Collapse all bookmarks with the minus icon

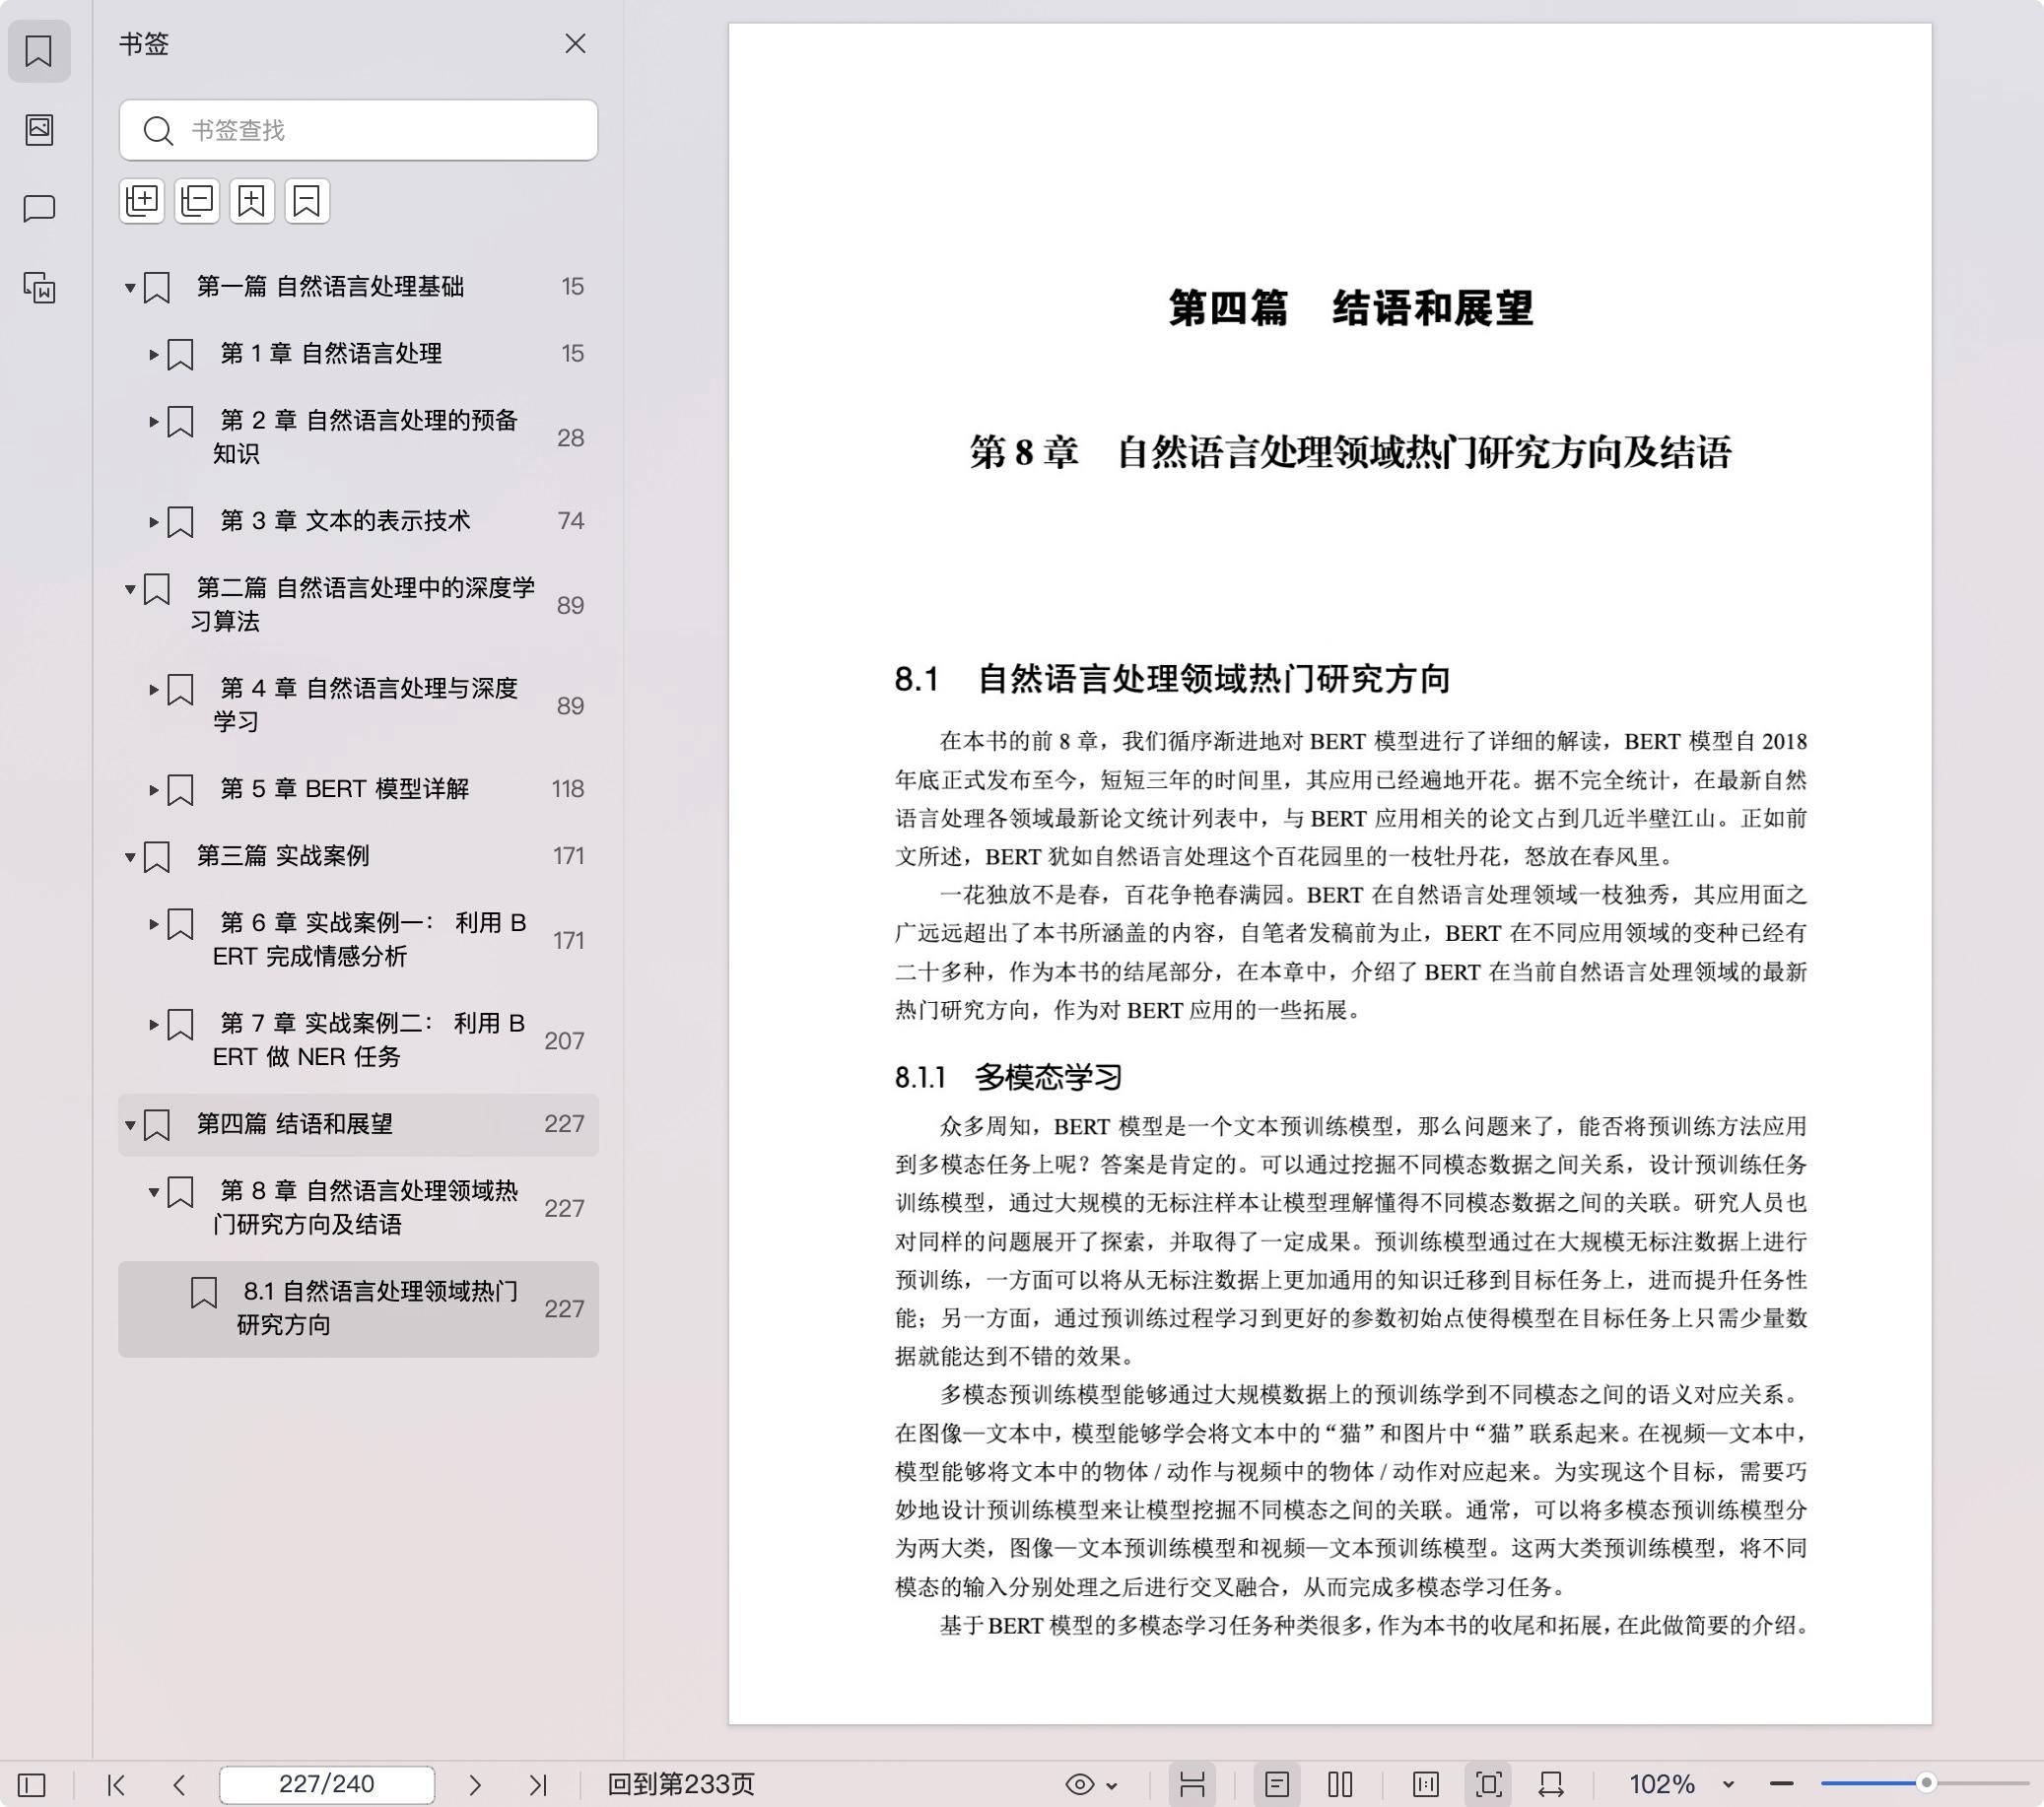point(197,201)
